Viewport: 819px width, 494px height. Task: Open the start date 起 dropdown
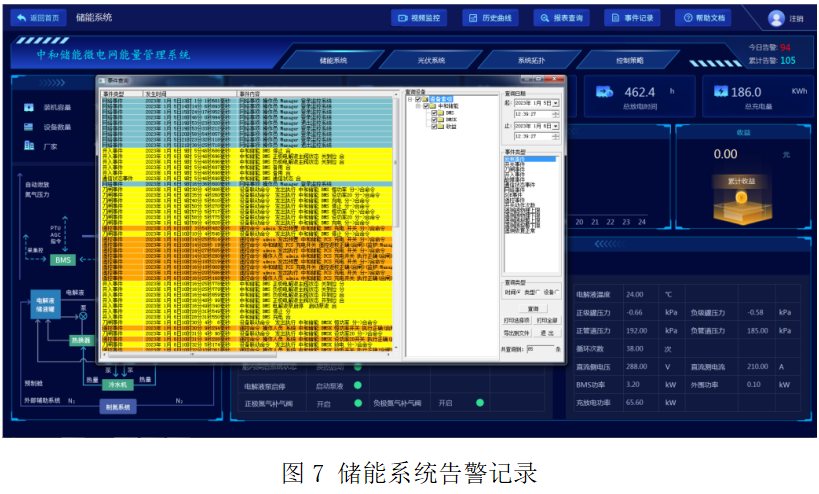coord(555,103)
